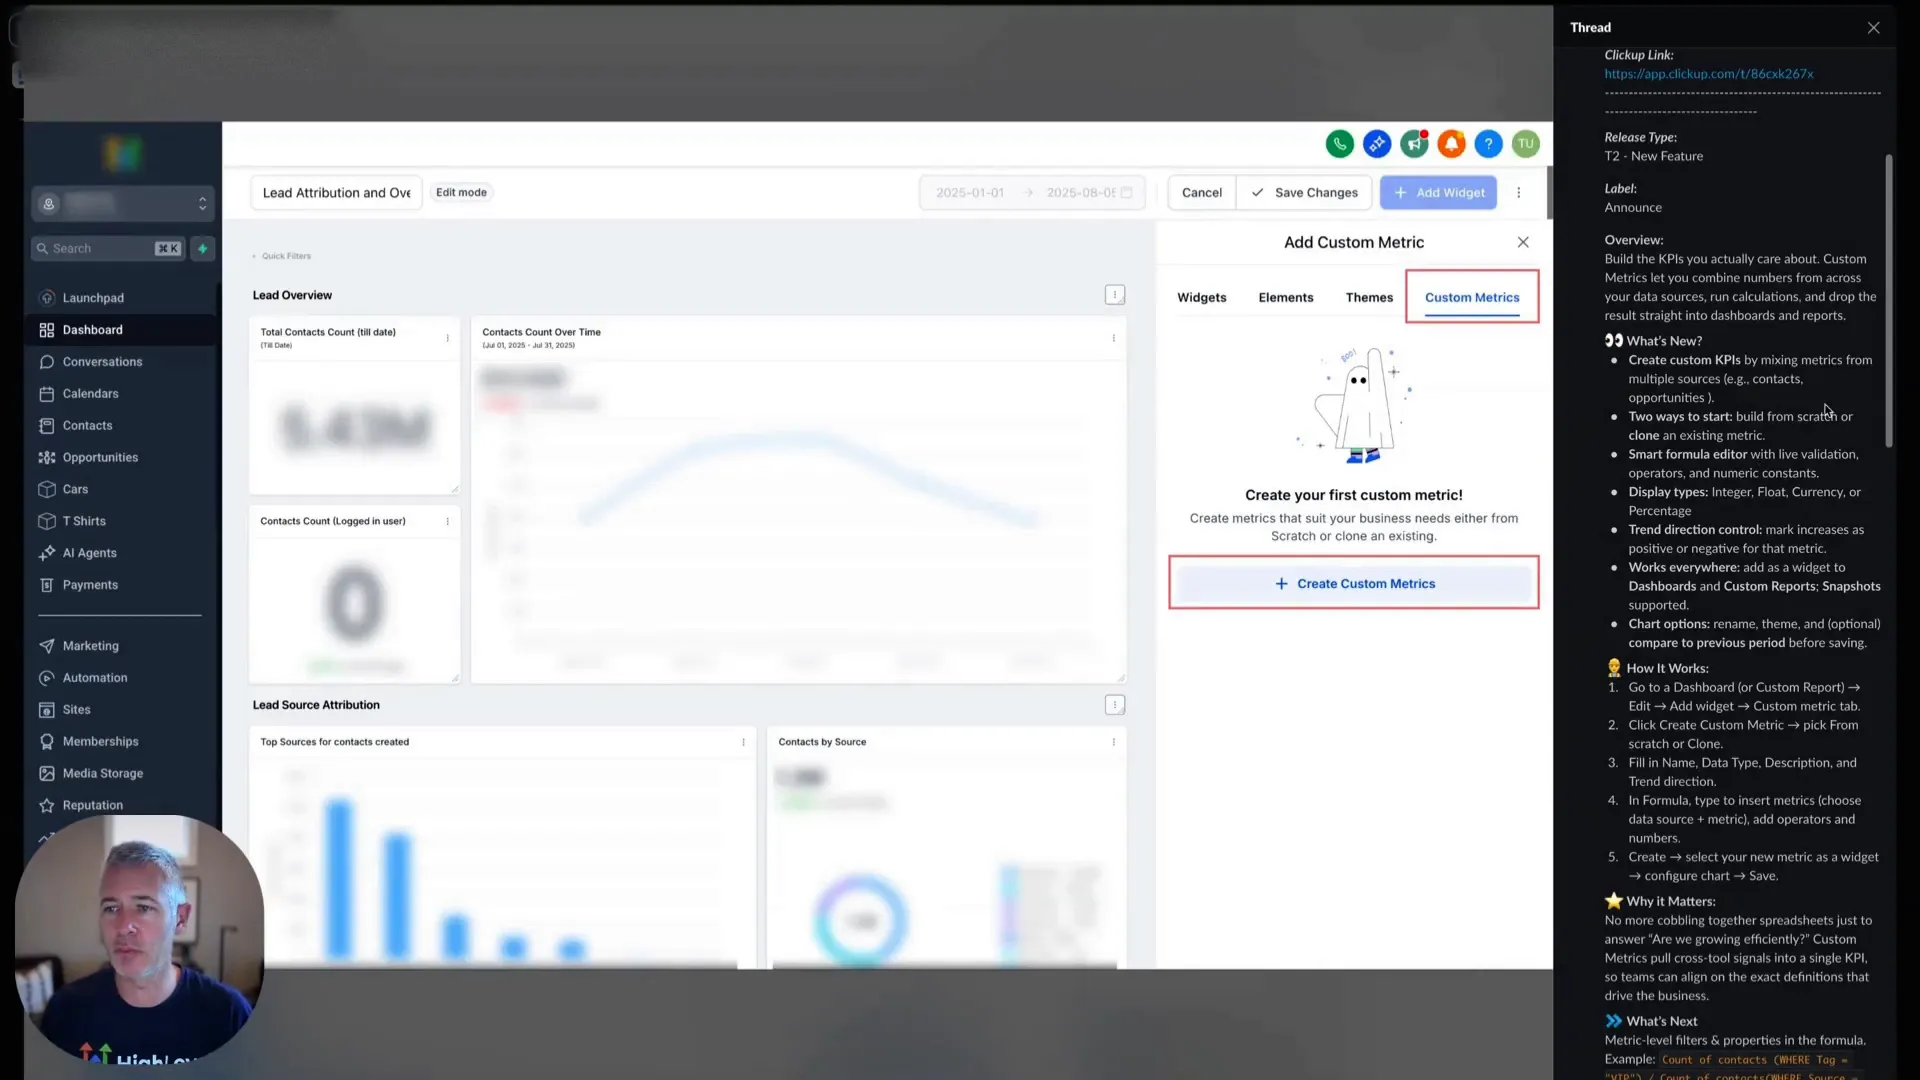Check notifications via the bell icon
Screen dimensions: 1920x1080
(1451, 144)
